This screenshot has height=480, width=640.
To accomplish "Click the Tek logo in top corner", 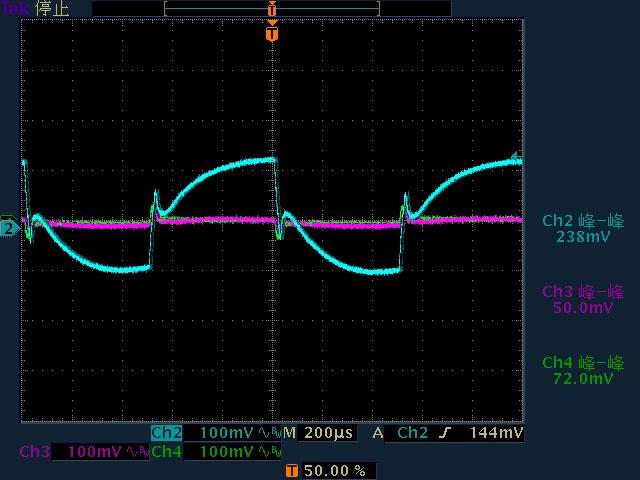I will click(x=16, y=8).
